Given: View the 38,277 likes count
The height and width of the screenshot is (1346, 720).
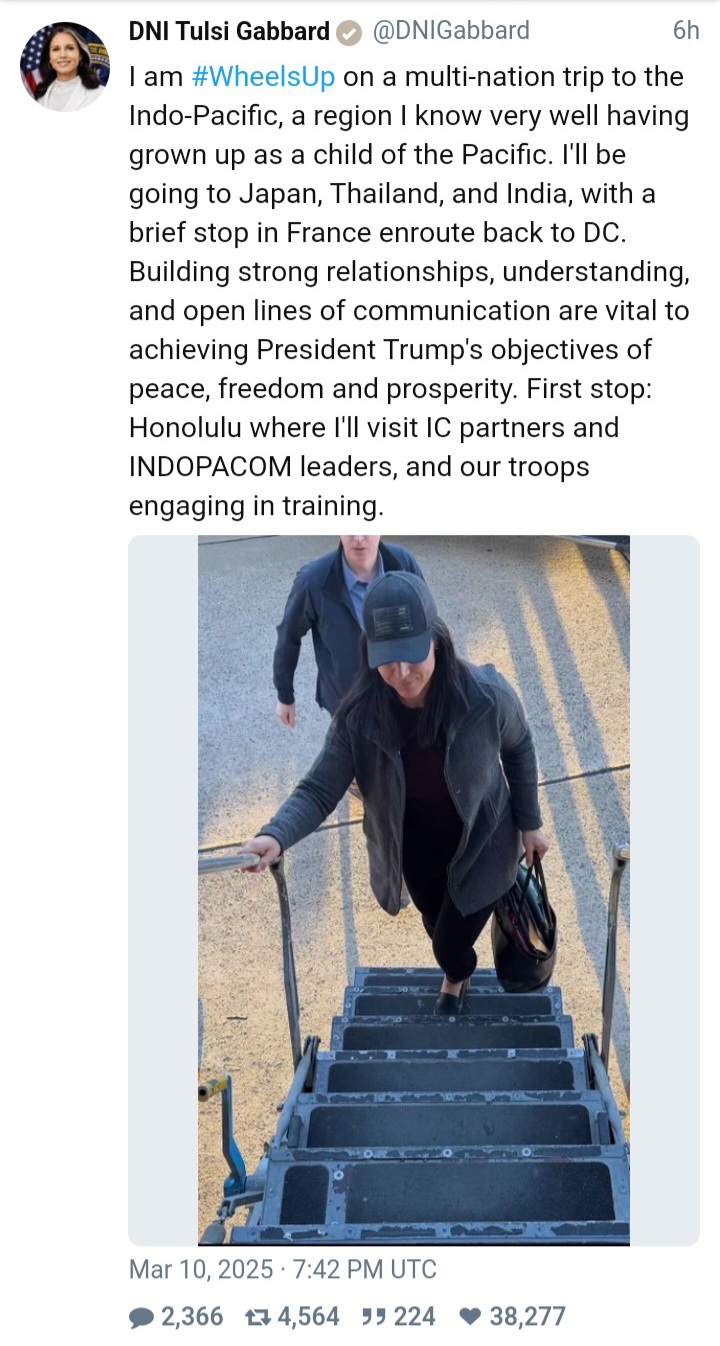Looking at the screenshot, I should (x=528, y=1317).
